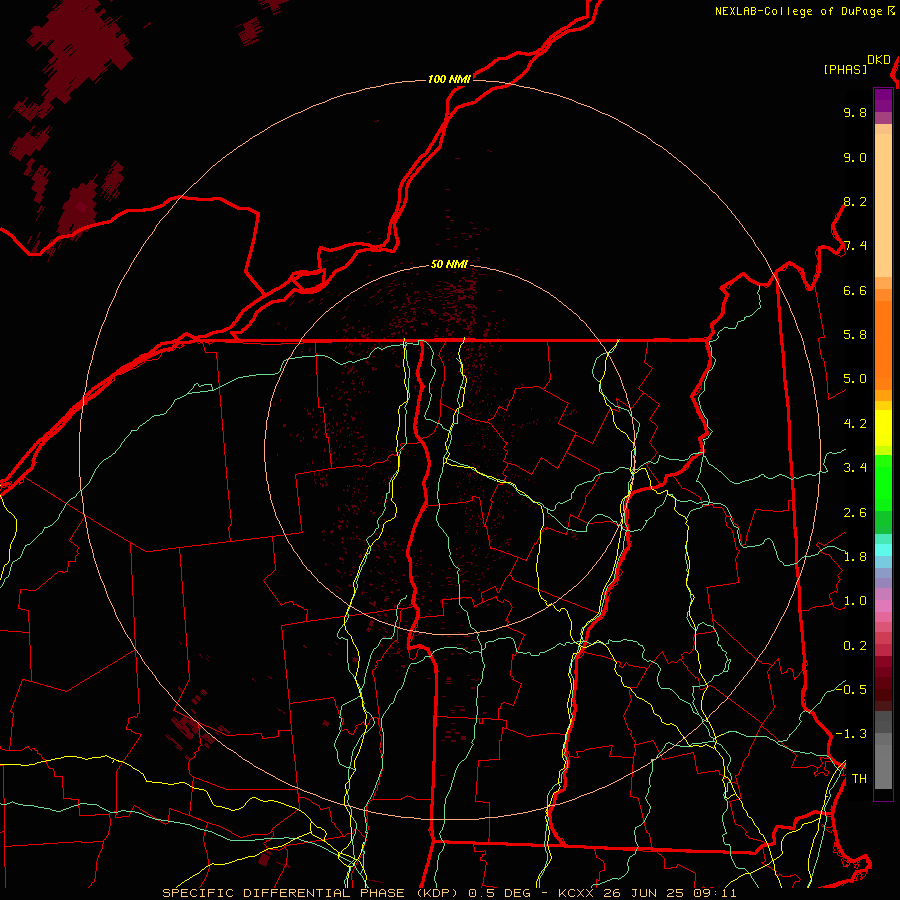The width and height of the screenshot is (900, 900).
Task: Pick the cyan band on the color scale
Action: [x=883, y=550]
